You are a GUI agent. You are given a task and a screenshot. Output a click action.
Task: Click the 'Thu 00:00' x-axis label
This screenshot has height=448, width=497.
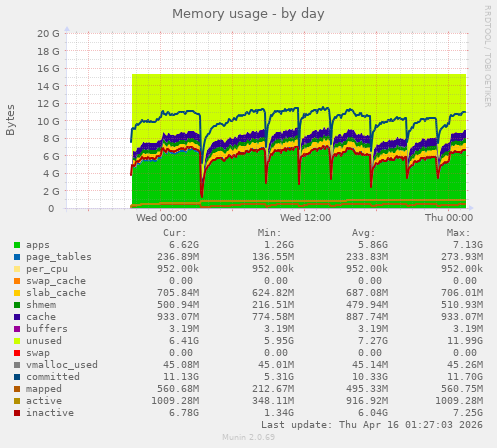click(449, 218)
